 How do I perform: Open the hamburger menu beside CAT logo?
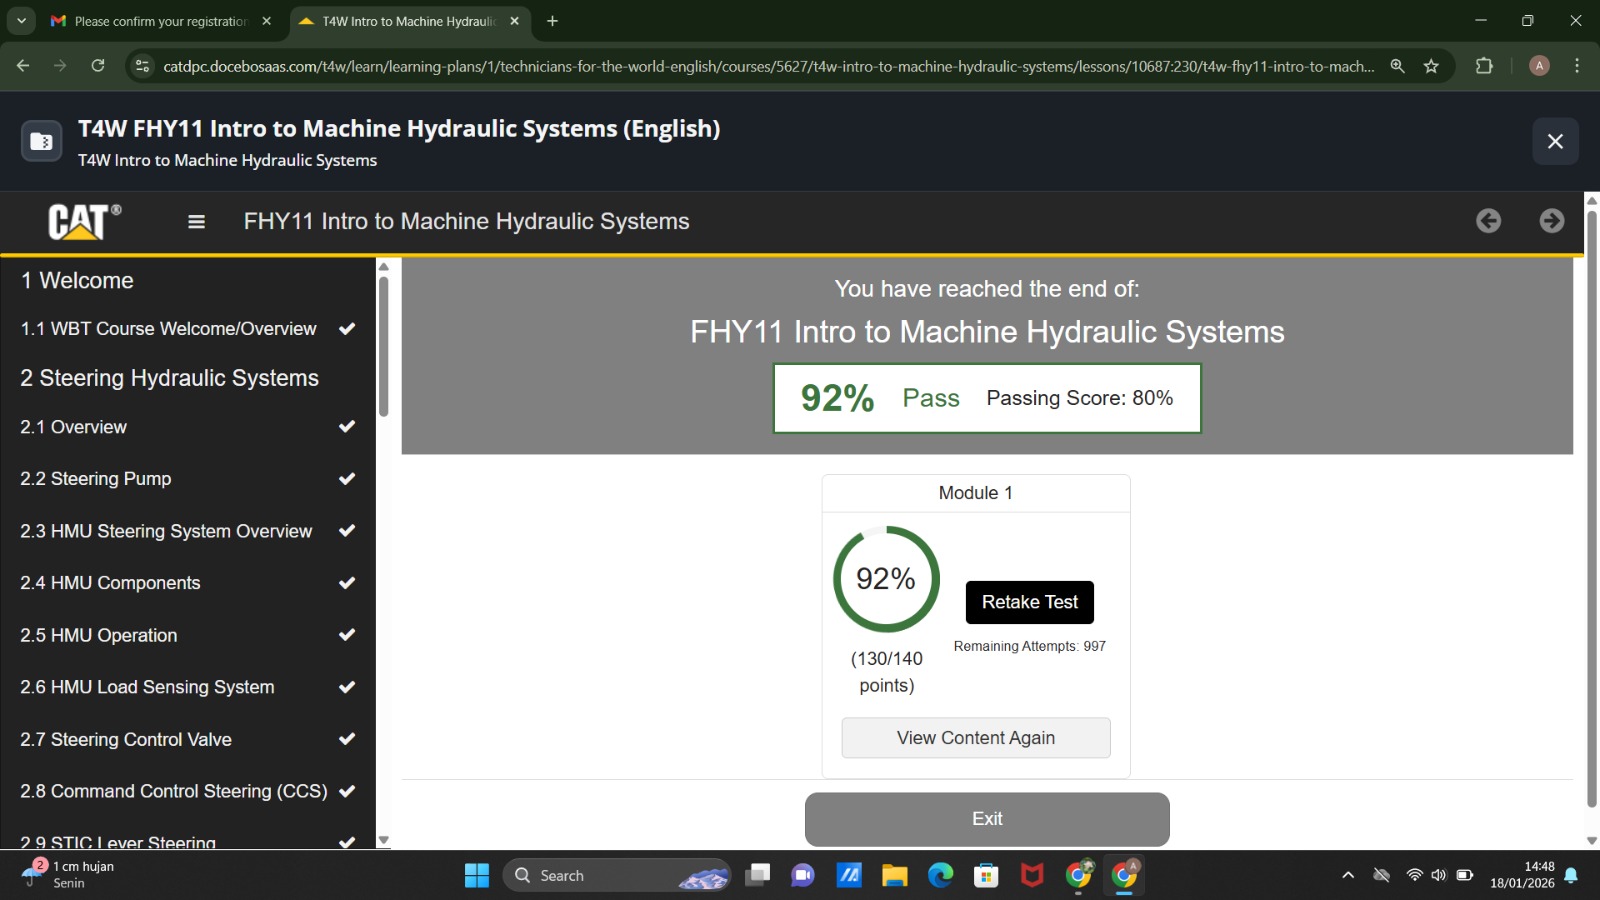196,222
